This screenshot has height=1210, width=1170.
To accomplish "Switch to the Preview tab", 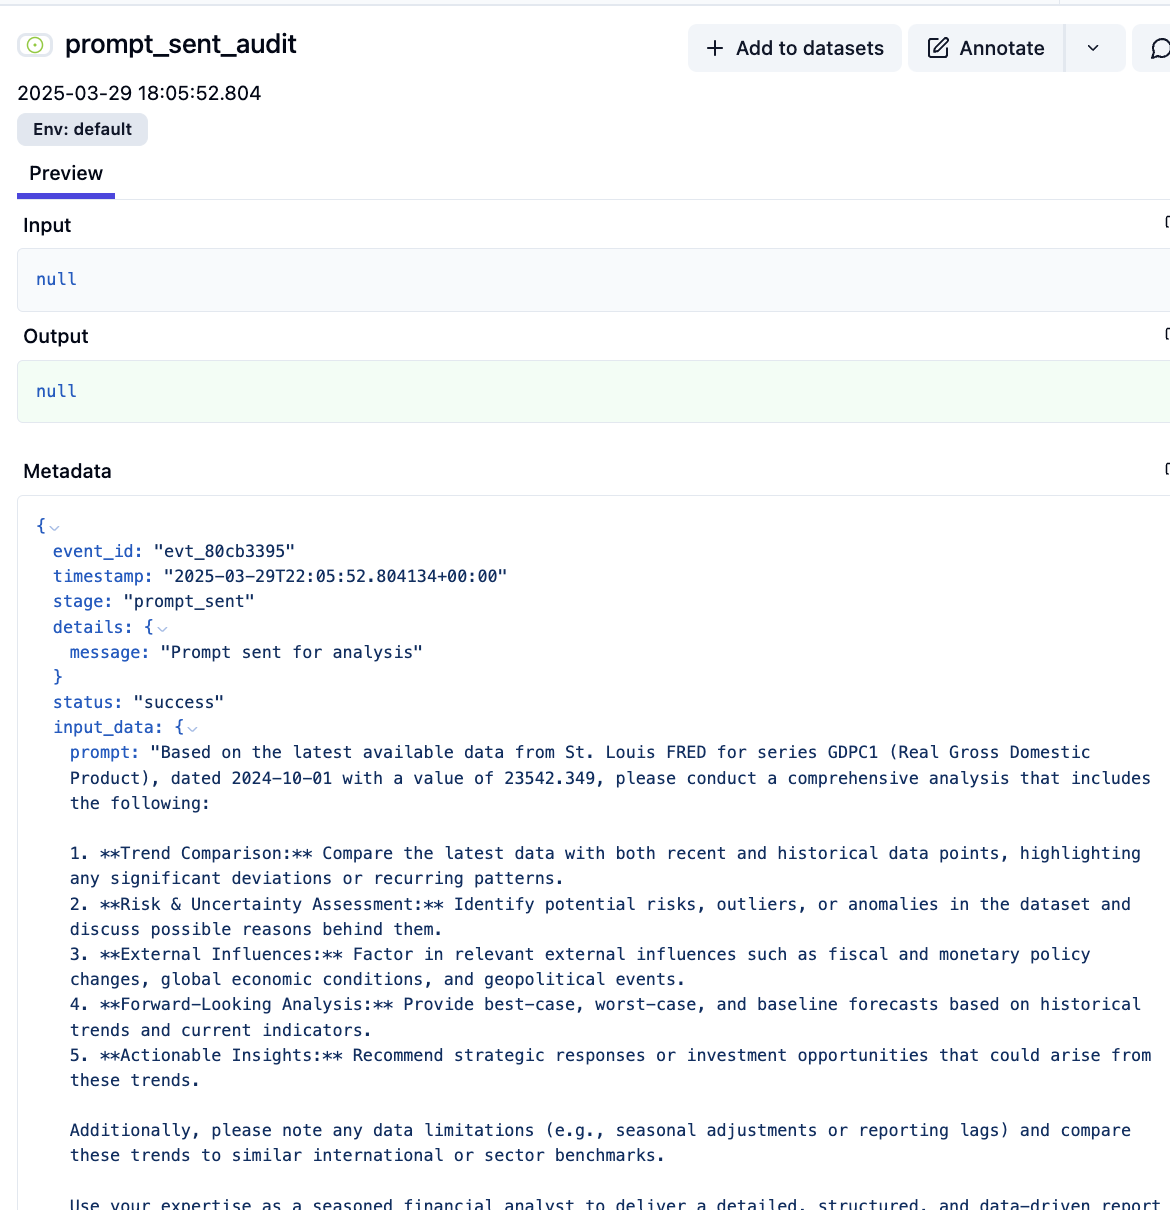I will click(65, 173).
